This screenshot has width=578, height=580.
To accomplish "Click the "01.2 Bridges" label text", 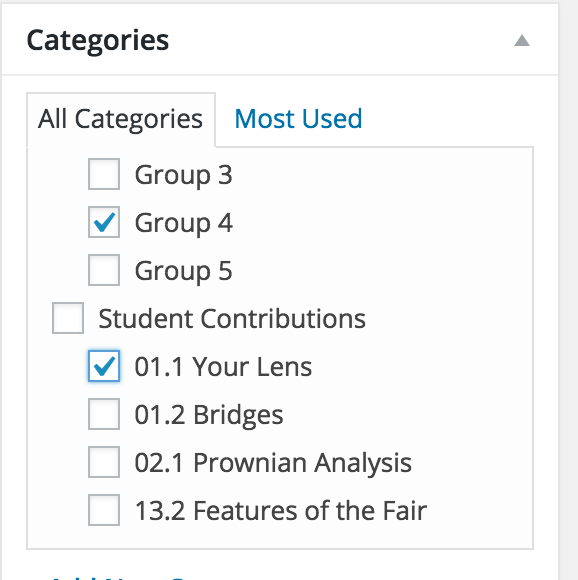I will [209, 415].
